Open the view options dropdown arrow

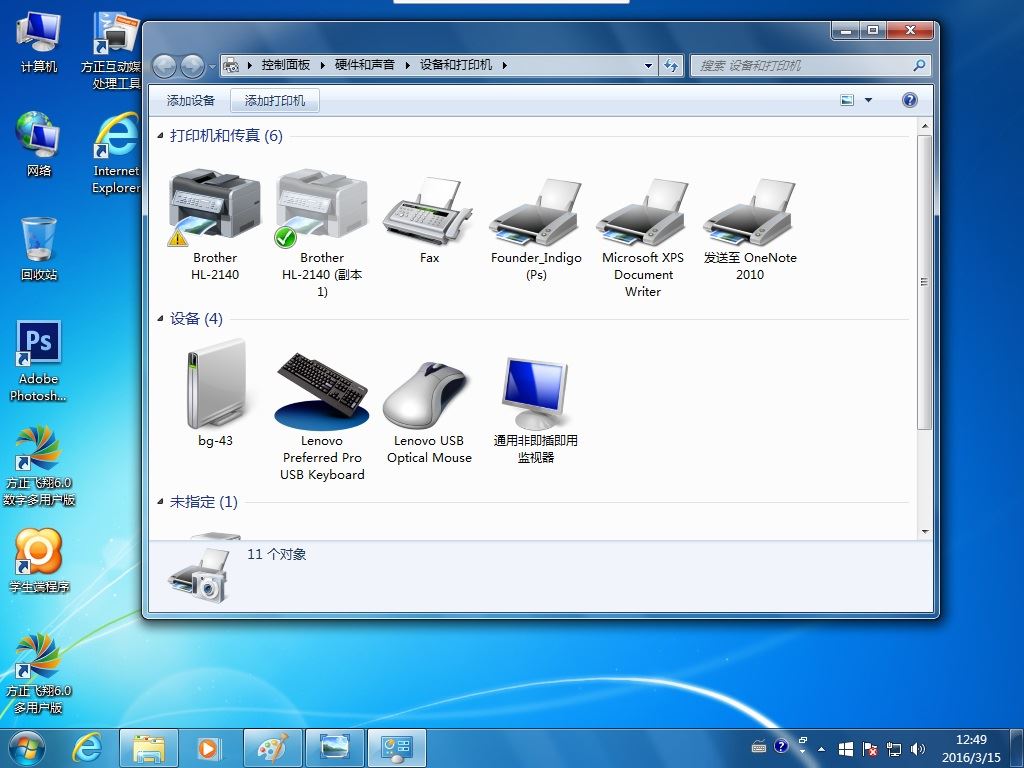[868, 100]
